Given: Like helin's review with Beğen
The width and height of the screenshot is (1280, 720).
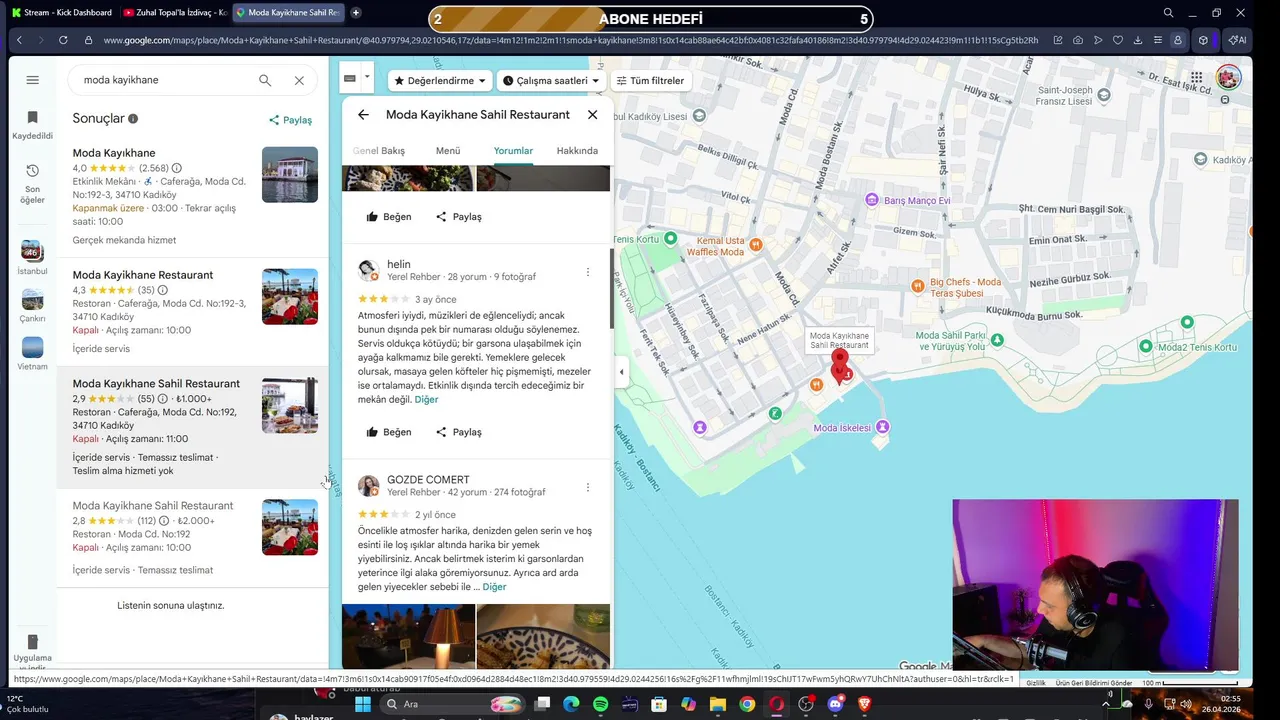Looking at the screenshot, I should (389, 432).
